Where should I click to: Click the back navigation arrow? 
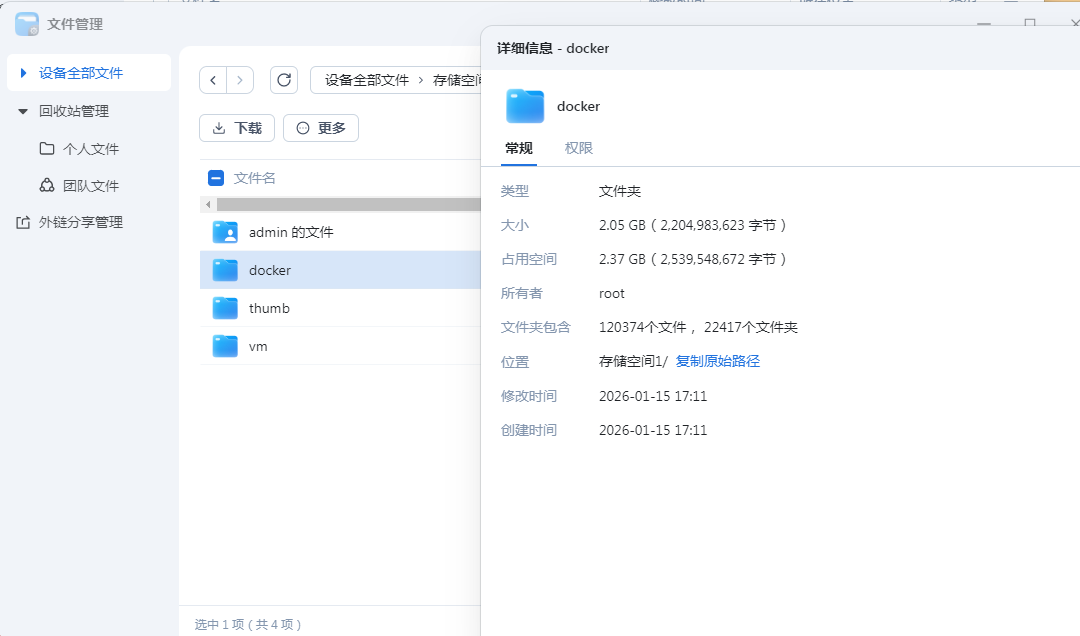pyautogui.click(x=212, y=80)
